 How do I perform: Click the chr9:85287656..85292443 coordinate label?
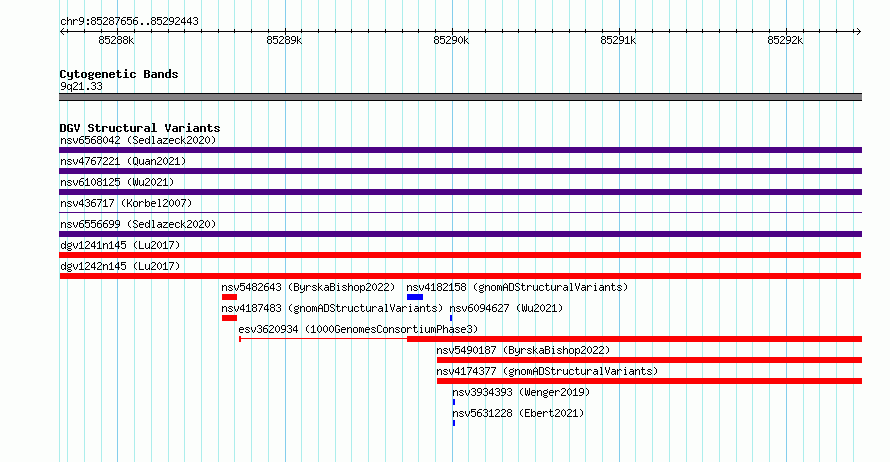[129, 21]
